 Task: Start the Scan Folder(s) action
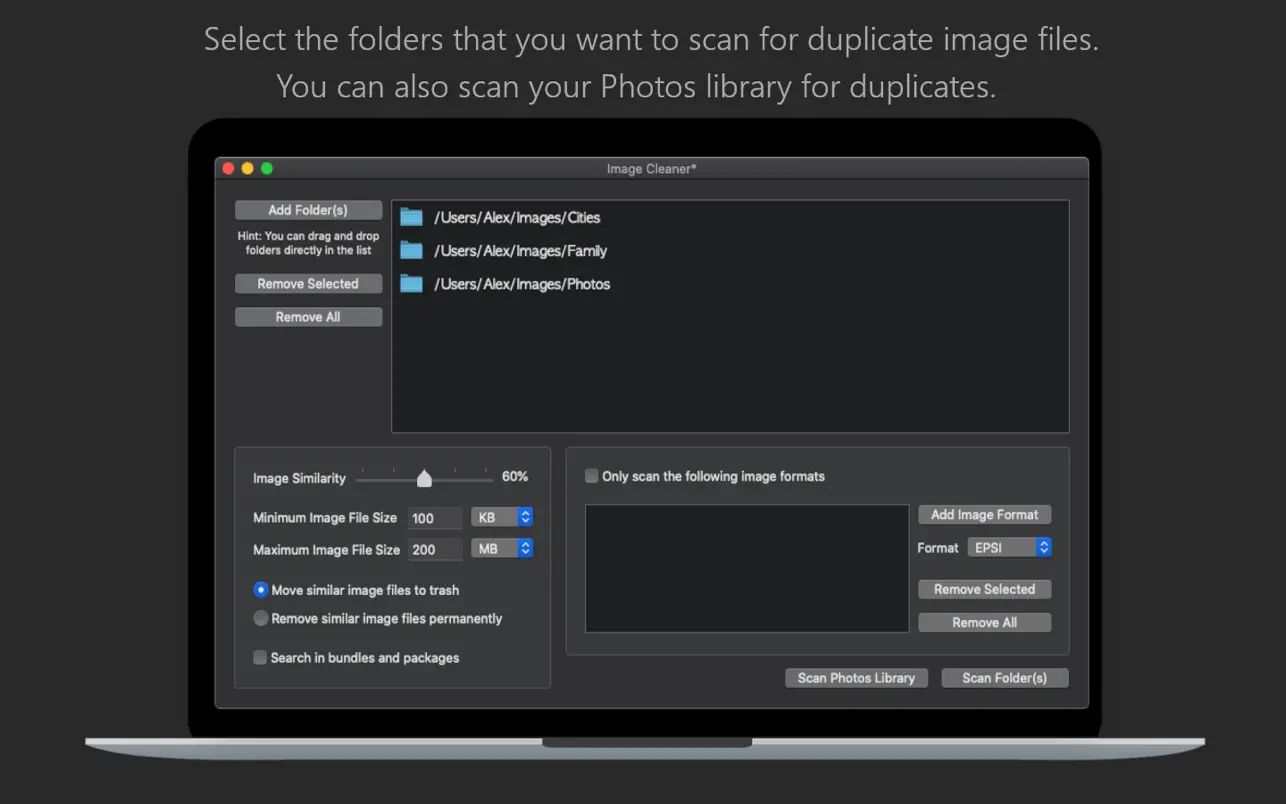coord(1004,677)
